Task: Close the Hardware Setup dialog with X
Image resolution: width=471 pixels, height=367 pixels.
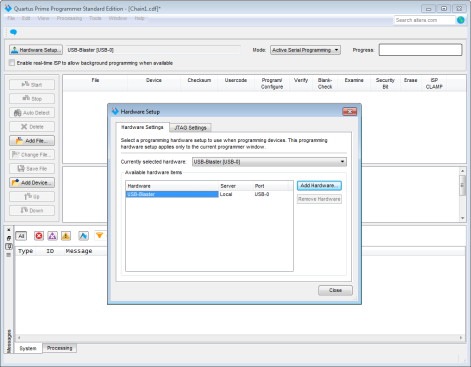Action: point(350,111)
